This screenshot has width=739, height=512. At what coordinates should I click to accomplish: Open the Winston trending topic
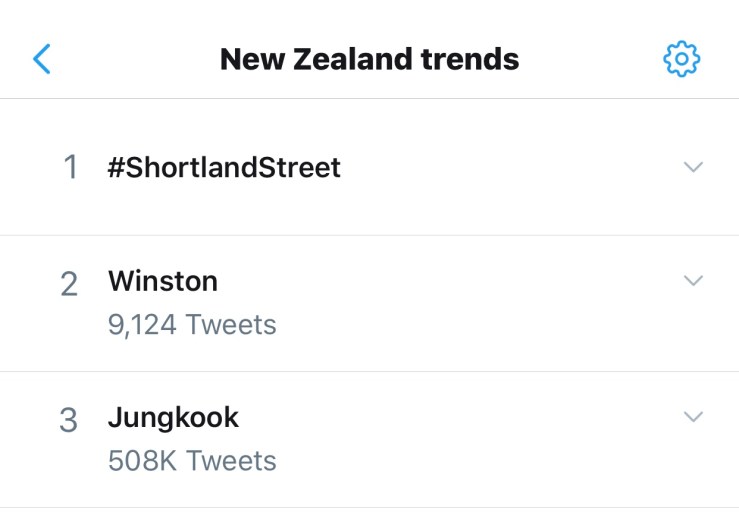[163, 282]
